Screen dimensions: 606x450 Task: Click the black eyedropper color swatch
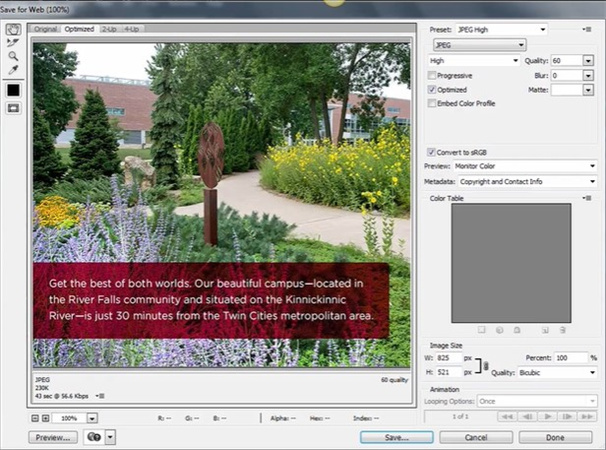point(13,90)
